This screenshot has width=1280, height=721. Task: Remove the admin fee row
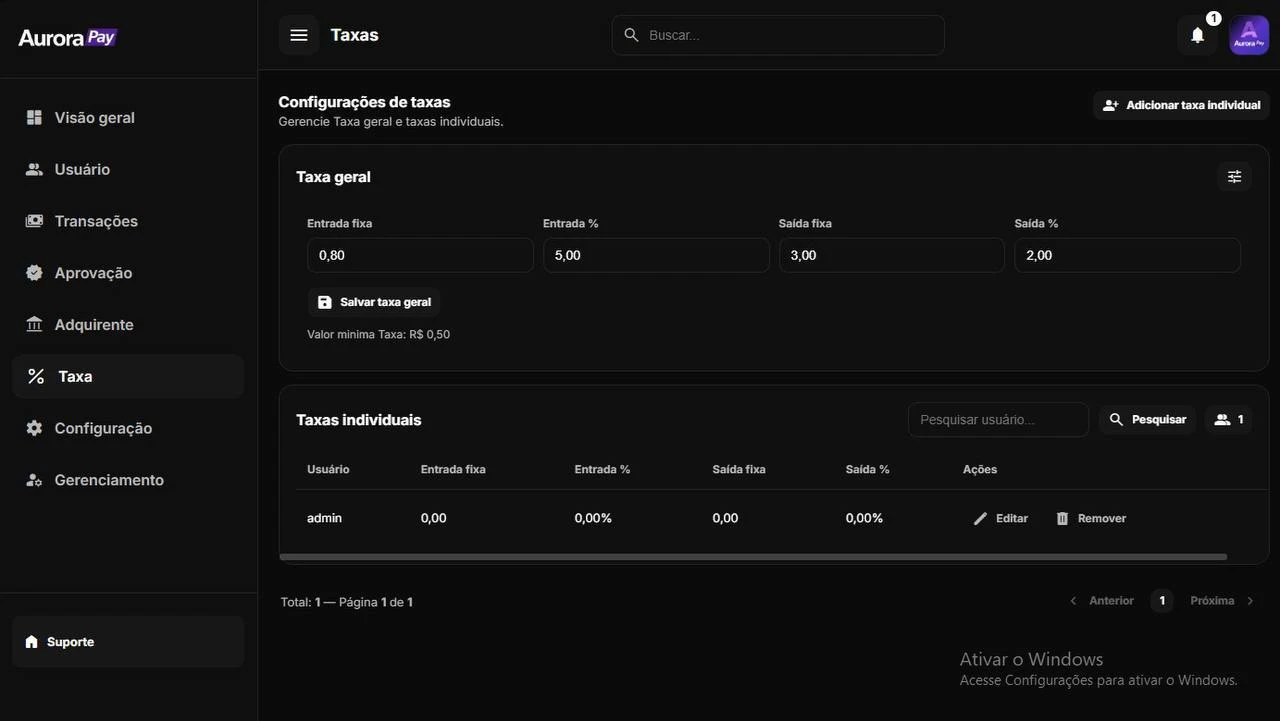(1091, 518)
